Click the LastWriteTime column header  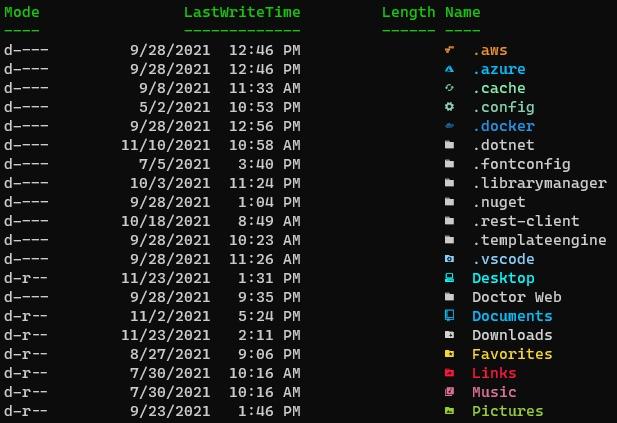(242, 12)
